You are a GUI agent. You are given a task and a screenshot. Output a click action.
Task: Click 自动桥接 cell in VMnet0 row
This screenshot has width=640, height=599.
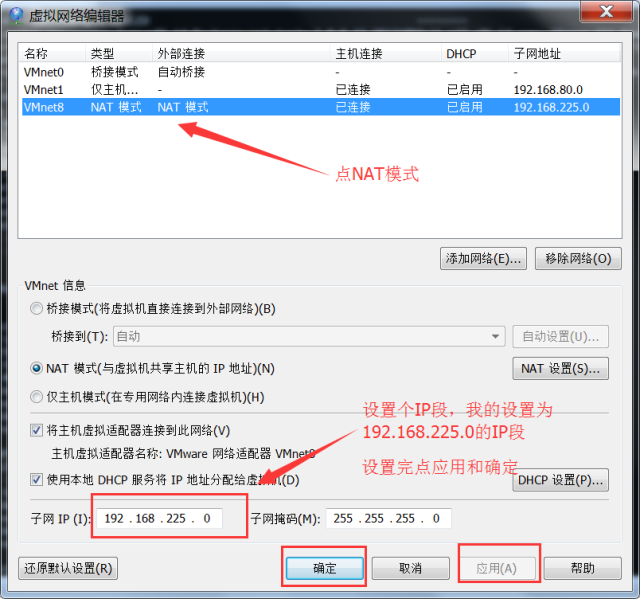181,72
